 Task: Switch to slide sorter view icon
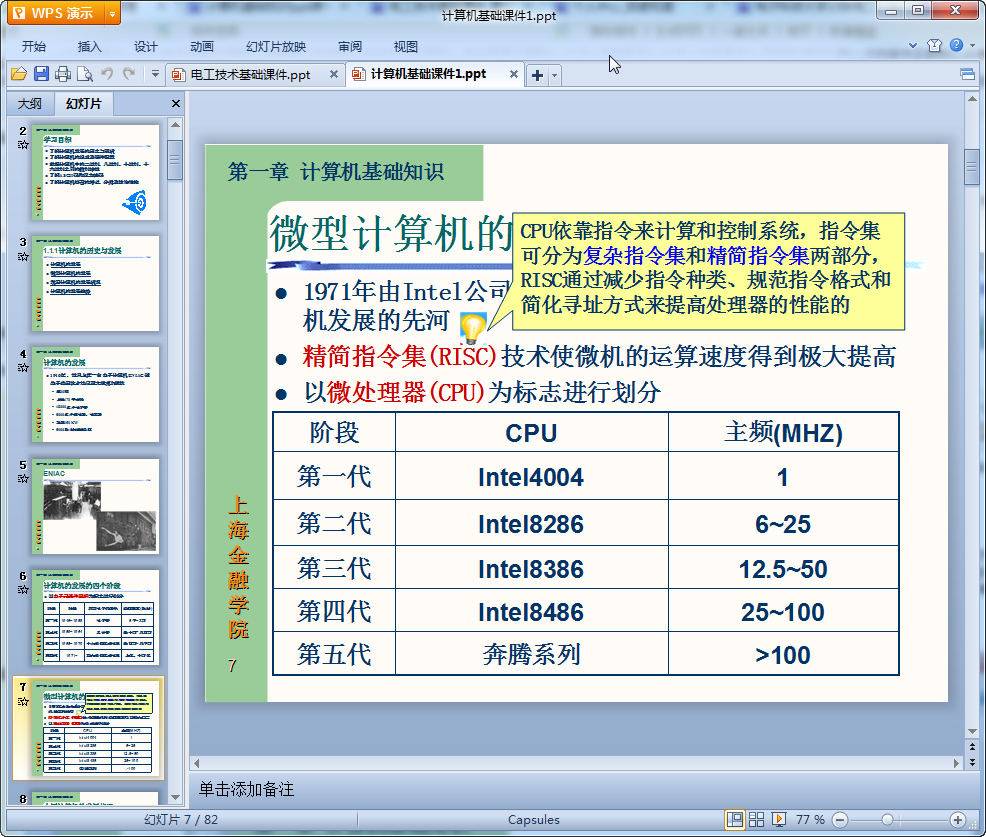click(x=757, y=819)
